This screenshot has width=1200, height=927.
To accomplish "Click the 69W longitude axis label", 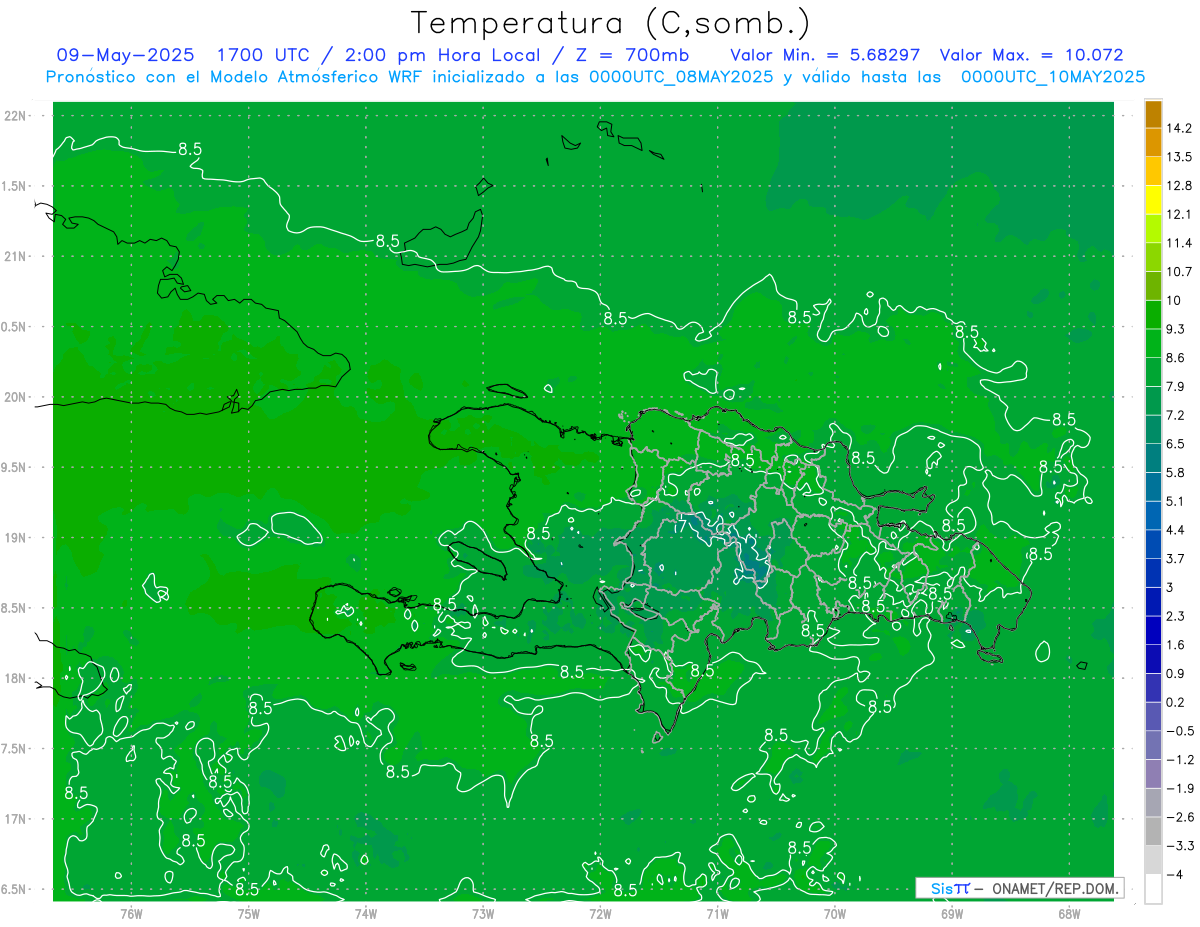I will point(952,914).
